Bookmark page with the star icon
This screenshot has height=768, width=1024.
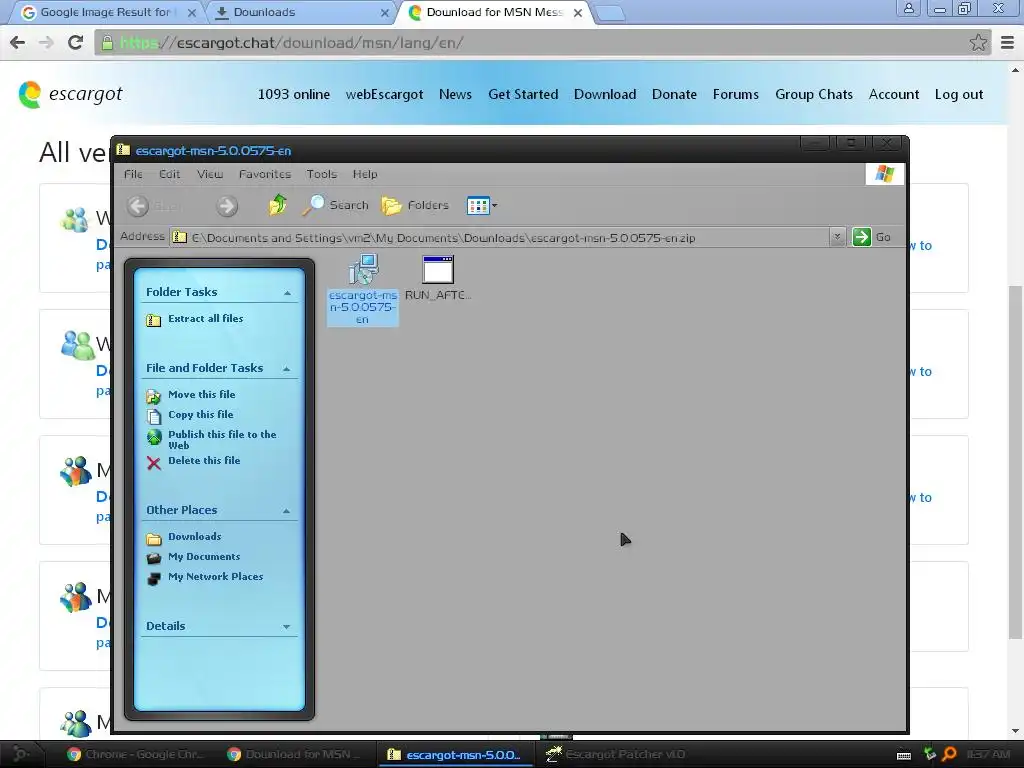(978, 42)
